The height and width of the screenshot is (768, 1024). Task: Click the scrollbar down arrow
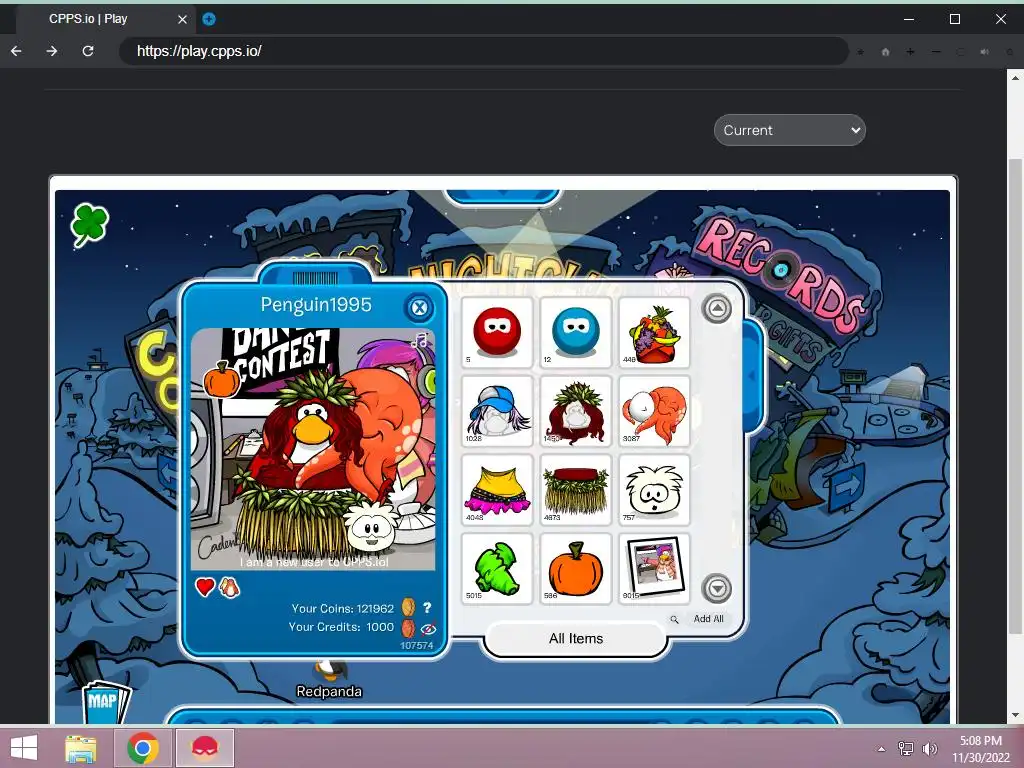coord(1015,715)
